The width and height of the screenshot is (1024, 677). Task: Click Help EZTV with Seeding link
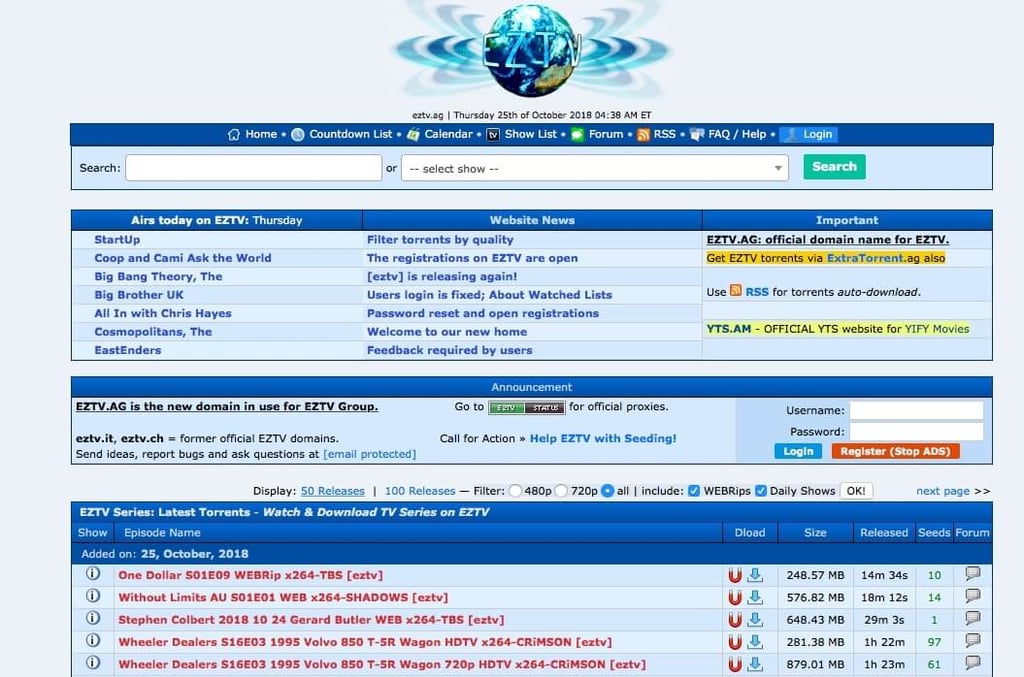[603, 439]
